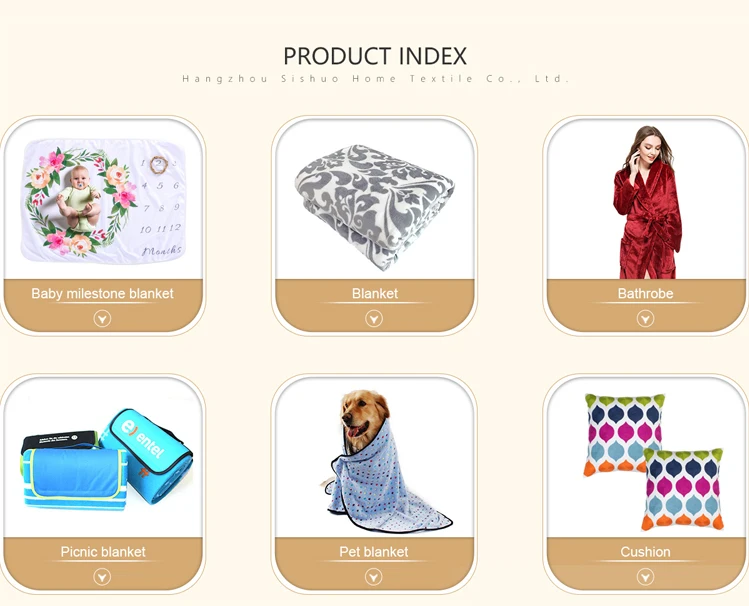
Task: Select the Pet blanket label
Action: [x=374, y=552]
